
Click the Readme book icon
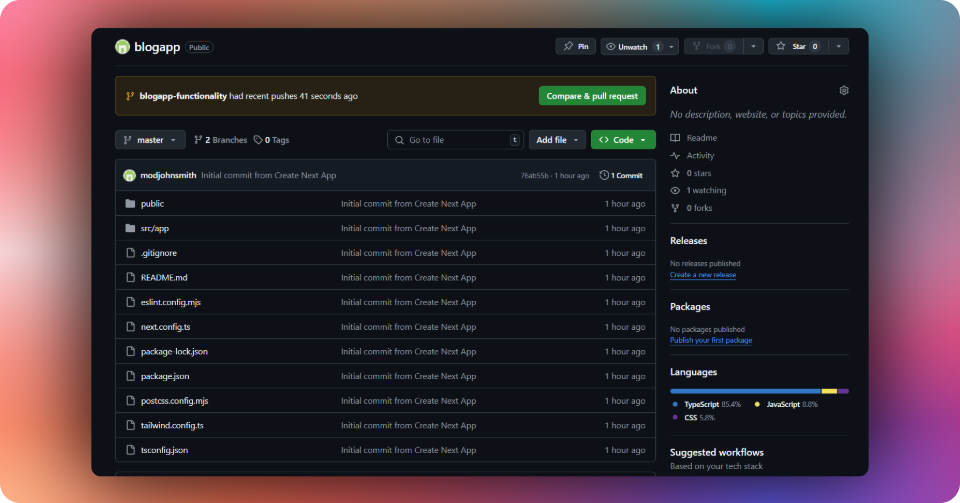(x=675, y=138)
